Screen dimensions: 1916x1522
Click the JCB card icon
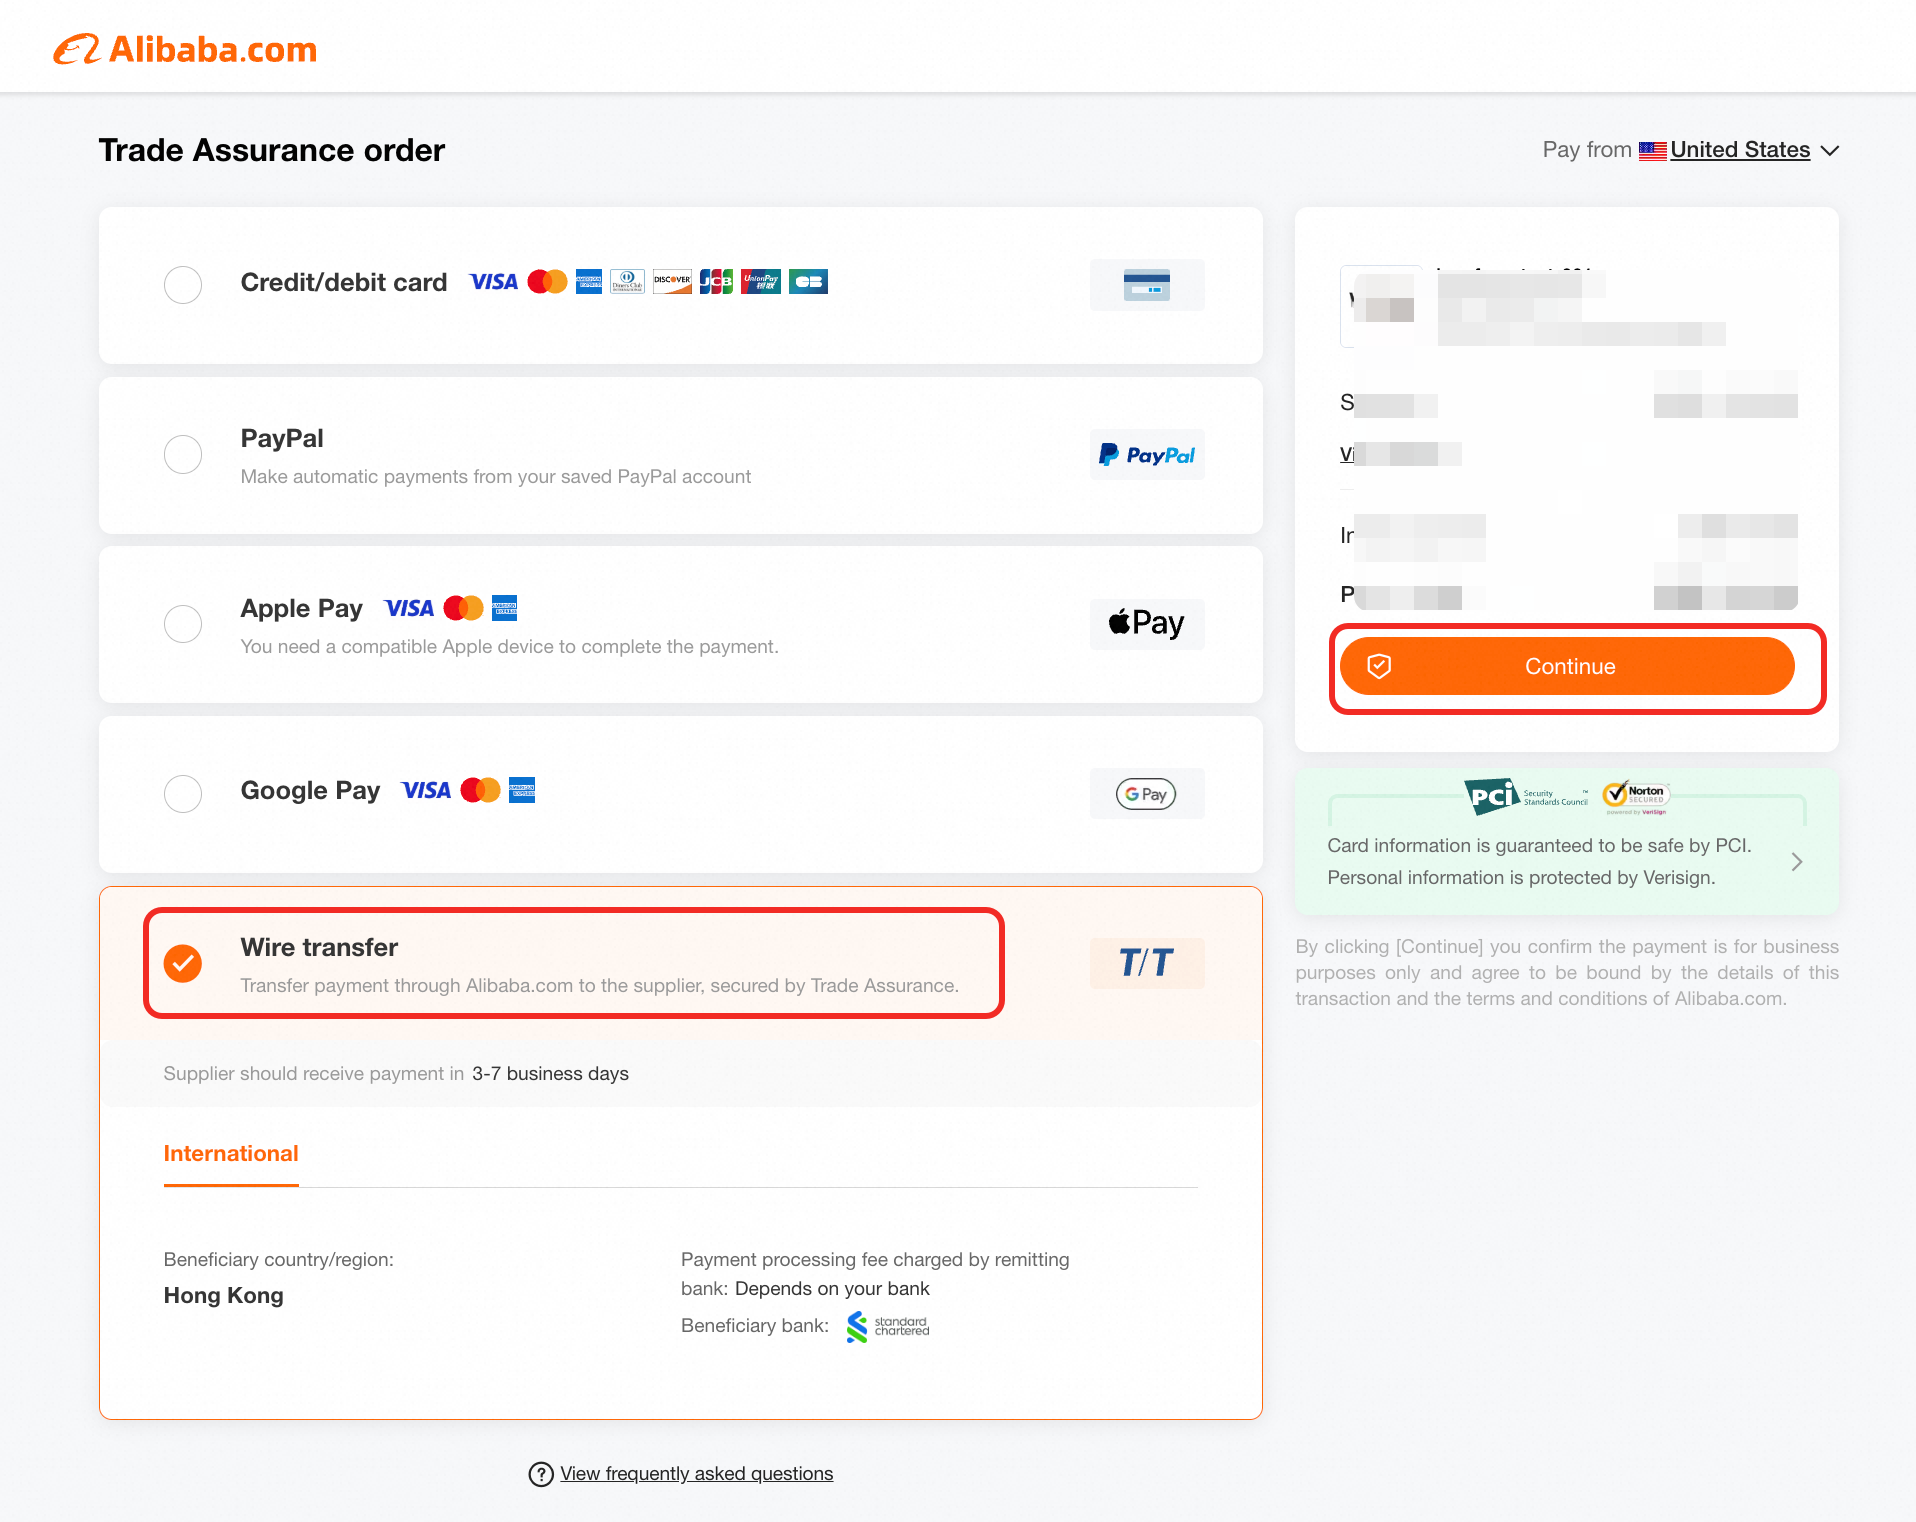click(x=716, y=282)
